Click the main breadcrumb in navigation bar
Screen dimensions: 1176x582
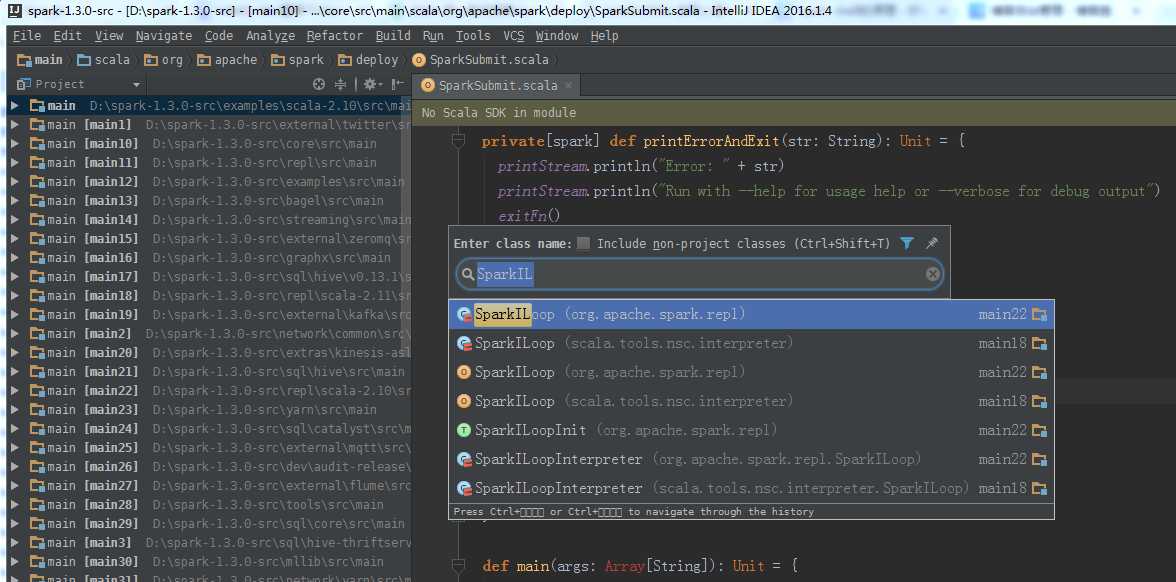[x=40, y=59]
